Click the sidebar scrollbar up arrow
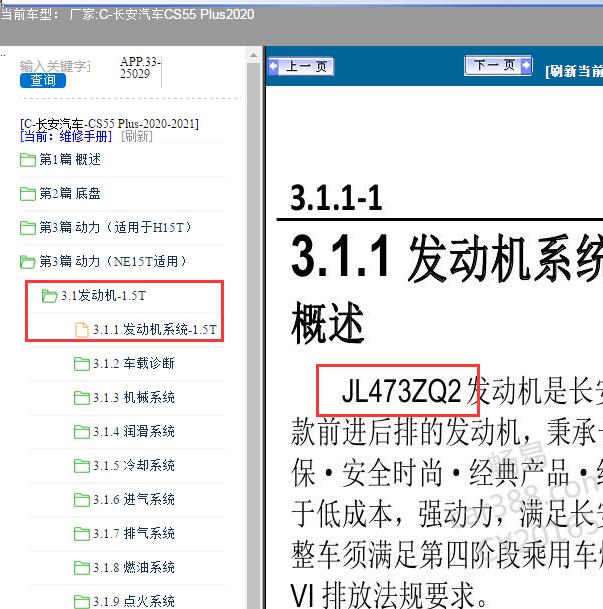Screen dimensions: 603x609 (x=254, y=56)
